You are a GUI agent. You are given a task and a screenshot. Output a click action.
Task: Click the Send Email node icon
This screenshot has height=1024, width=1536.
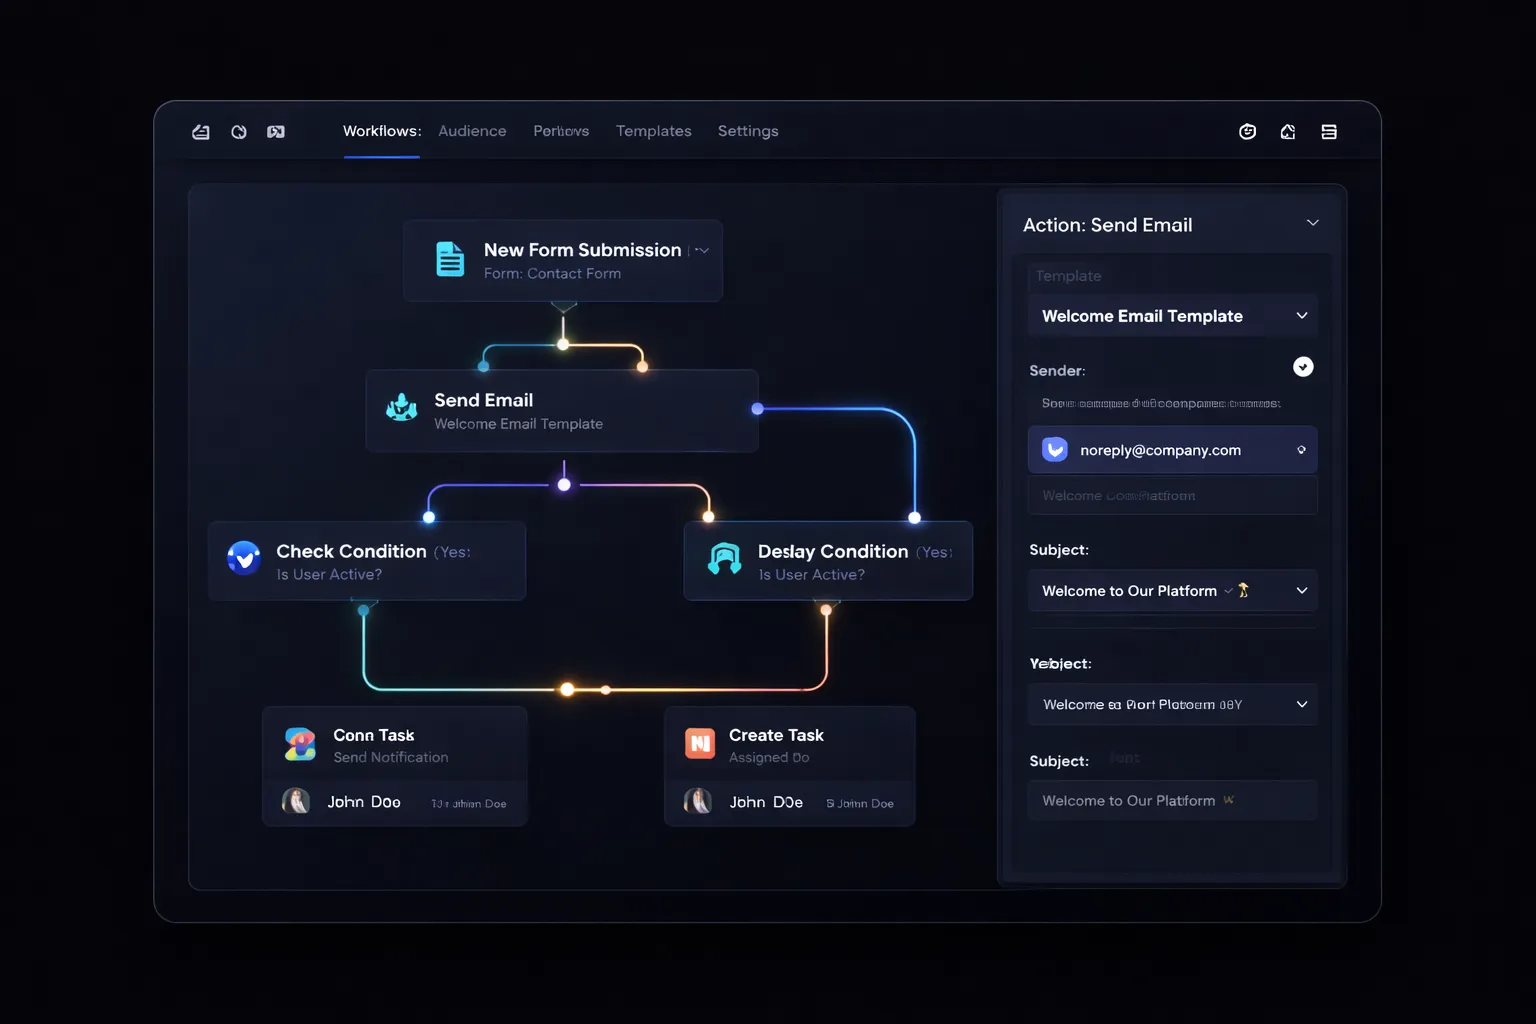(x=402, y=408)
